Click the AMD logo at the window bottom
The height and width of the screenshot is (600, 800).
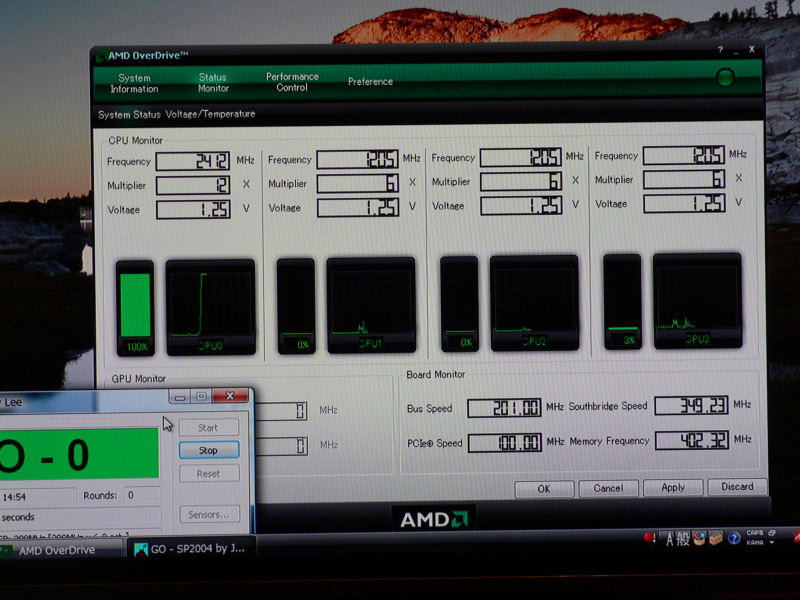(x=434, y=519)
